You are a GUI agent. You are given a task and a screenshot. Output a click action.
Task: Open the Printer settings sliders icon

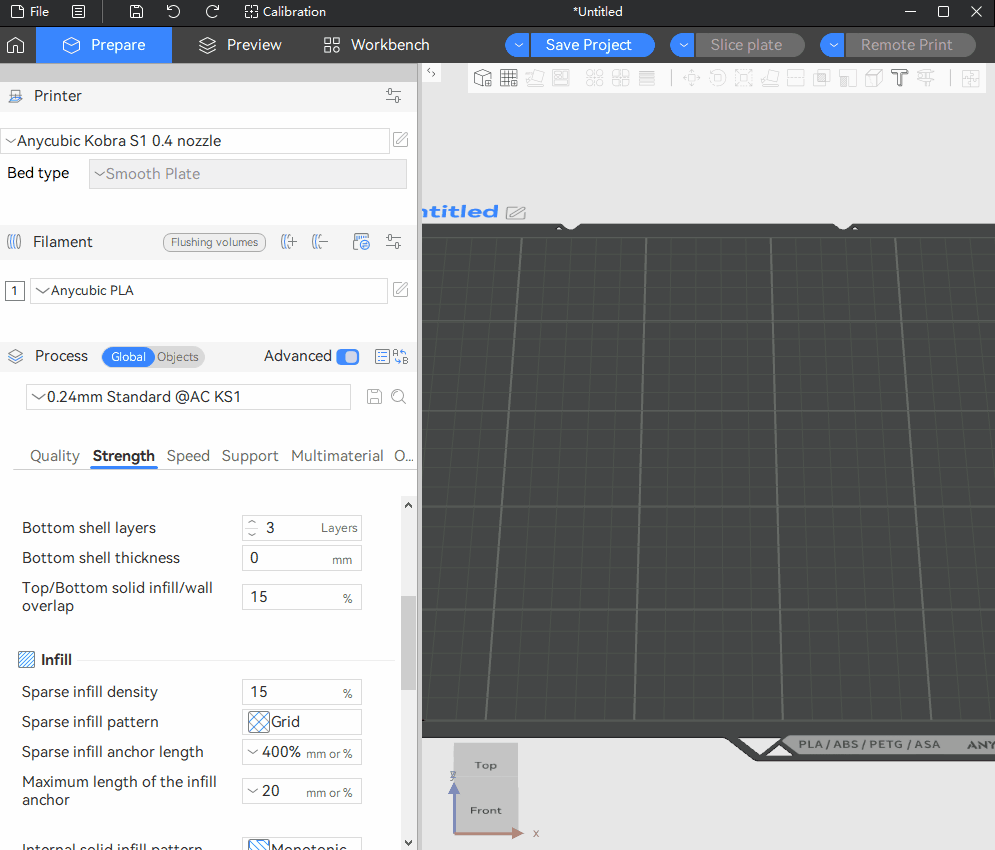[393, 96]
